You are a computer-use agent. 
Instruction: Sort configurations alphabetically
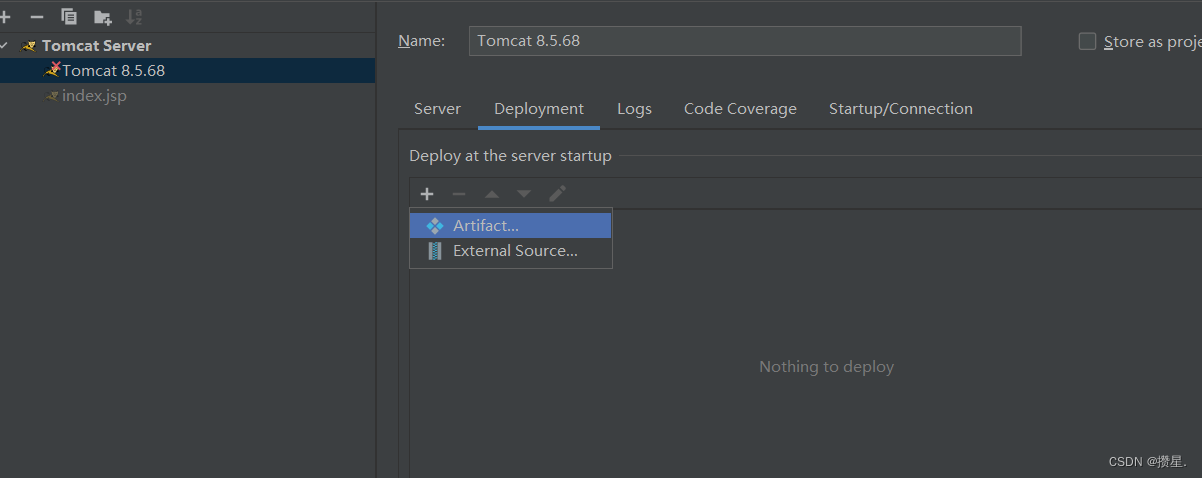coord(134,16)
